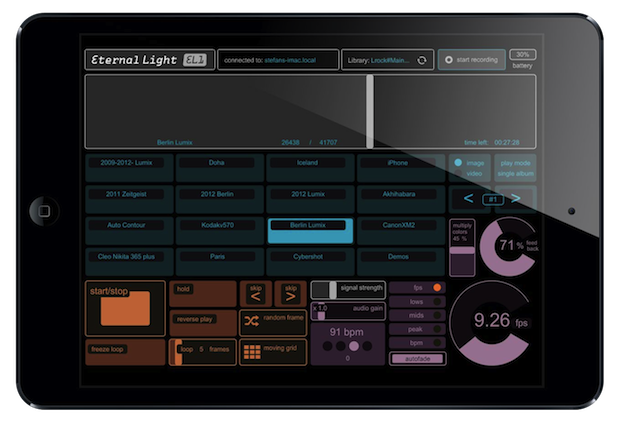
Task: Tap the random frame shuffle icon
Action: (251, 321)
